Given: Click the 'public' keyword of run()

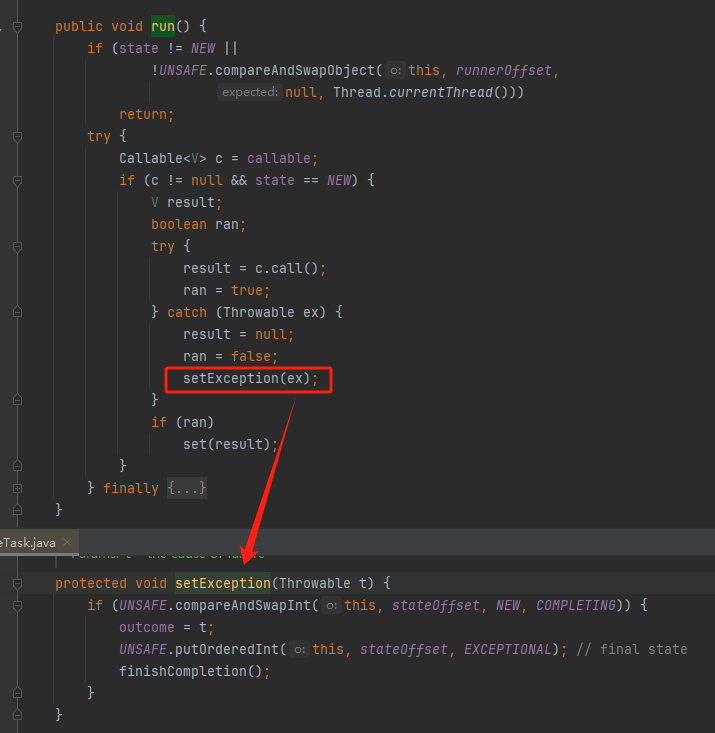Looking at the screenshot, I should click(x=79, y=26).
